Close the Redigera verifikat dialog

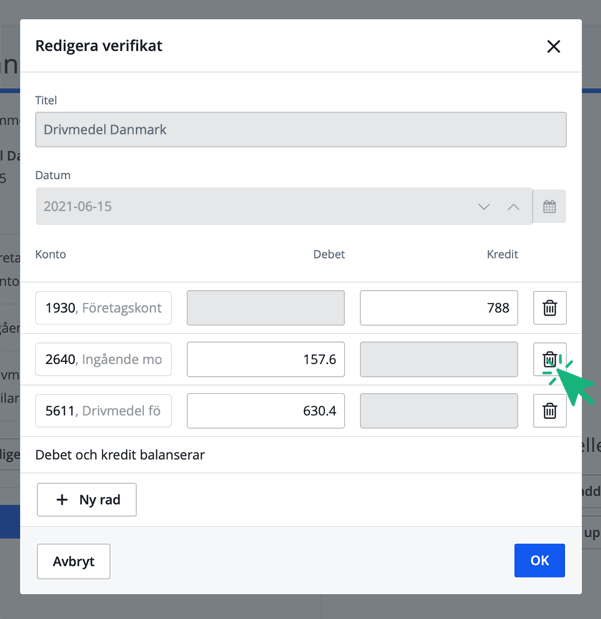[553, 46]
